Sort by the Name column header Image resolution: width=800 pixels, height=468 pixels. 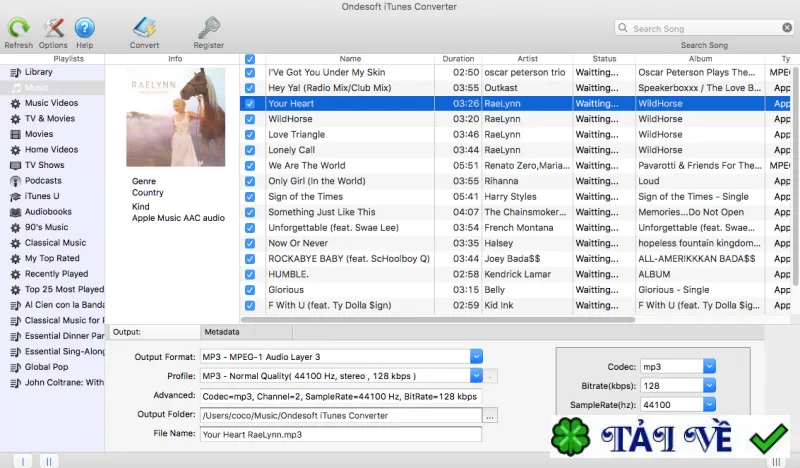click(x=350, y=59)
